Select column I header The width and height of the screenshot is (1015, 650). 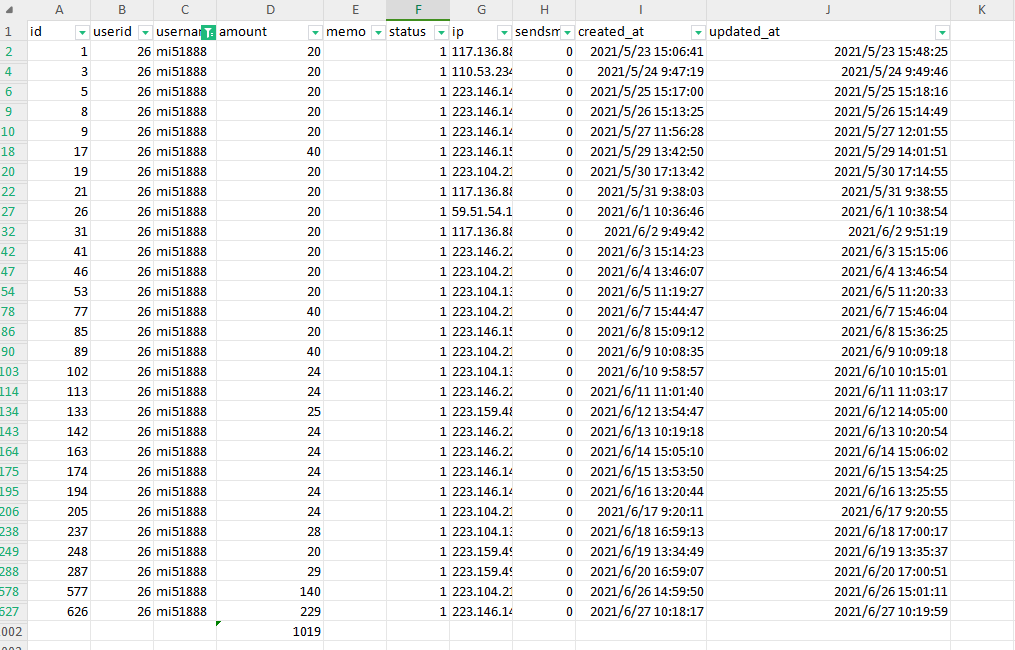(x=641, y=10)
